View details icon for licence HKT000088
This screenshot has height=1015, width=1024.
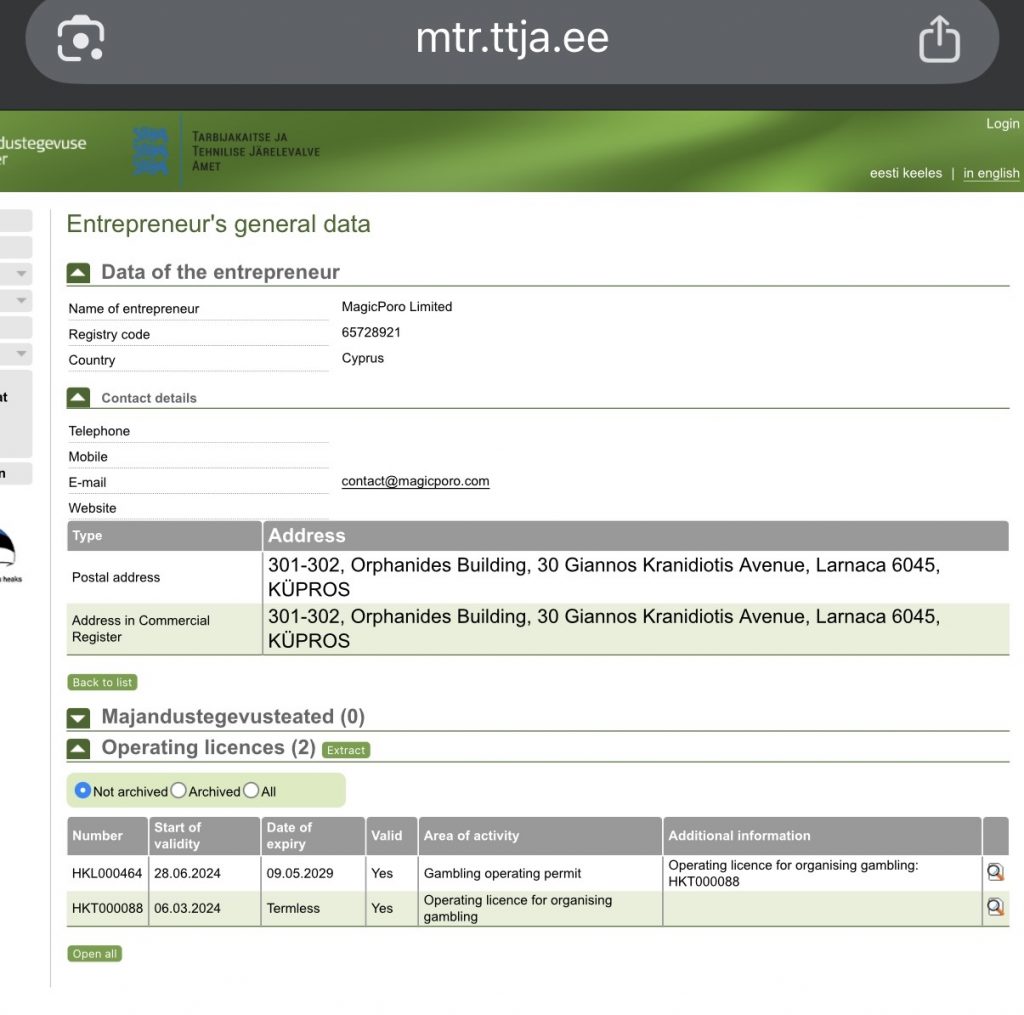tap(995, 907)
